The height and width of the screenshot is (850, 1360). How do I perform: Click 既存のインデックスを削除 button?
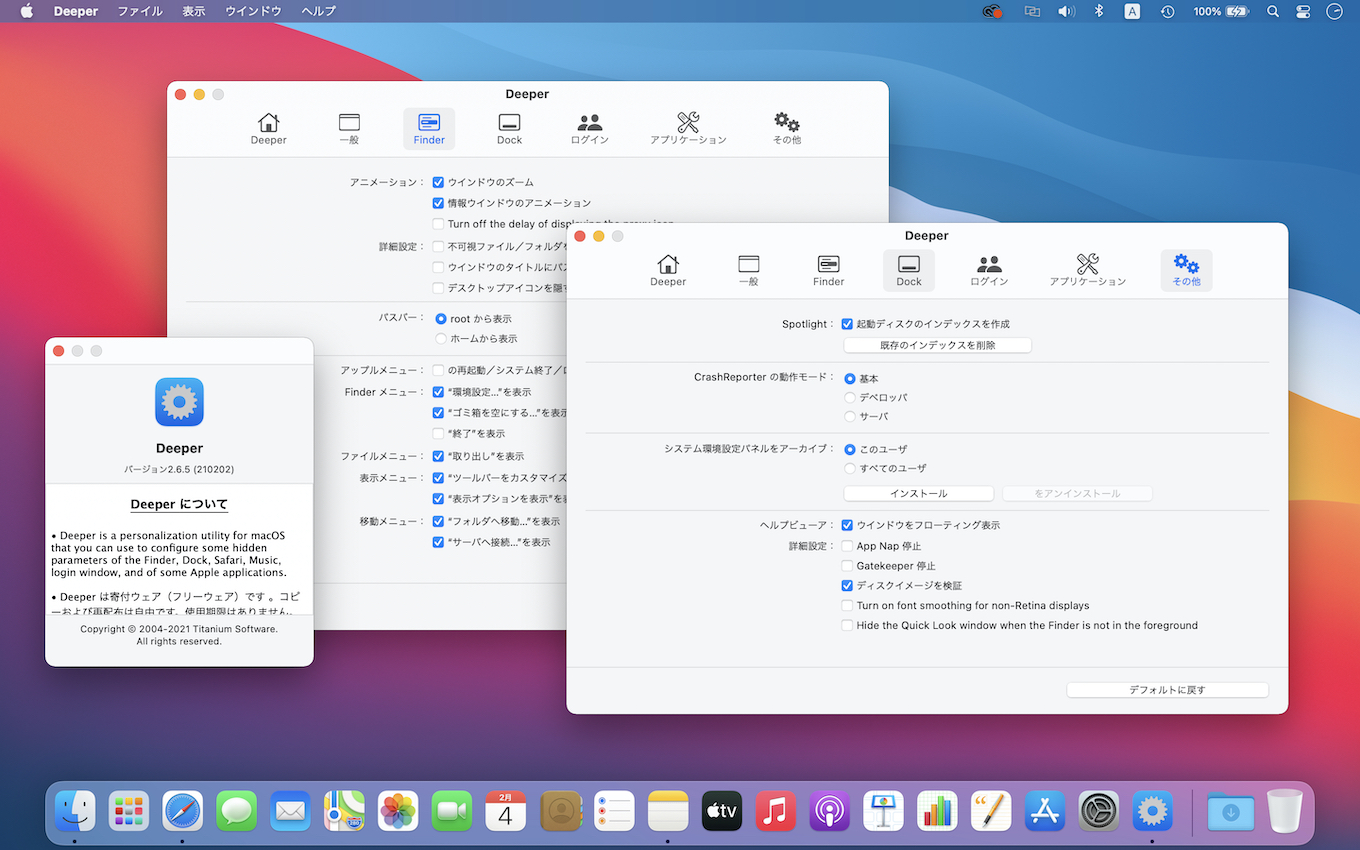pyautogui.click(x=937, y=345)
